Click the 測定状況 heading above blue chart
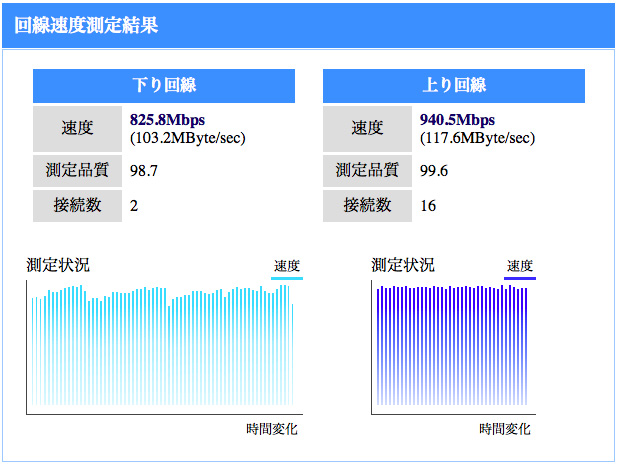 (x=403, y=265)
